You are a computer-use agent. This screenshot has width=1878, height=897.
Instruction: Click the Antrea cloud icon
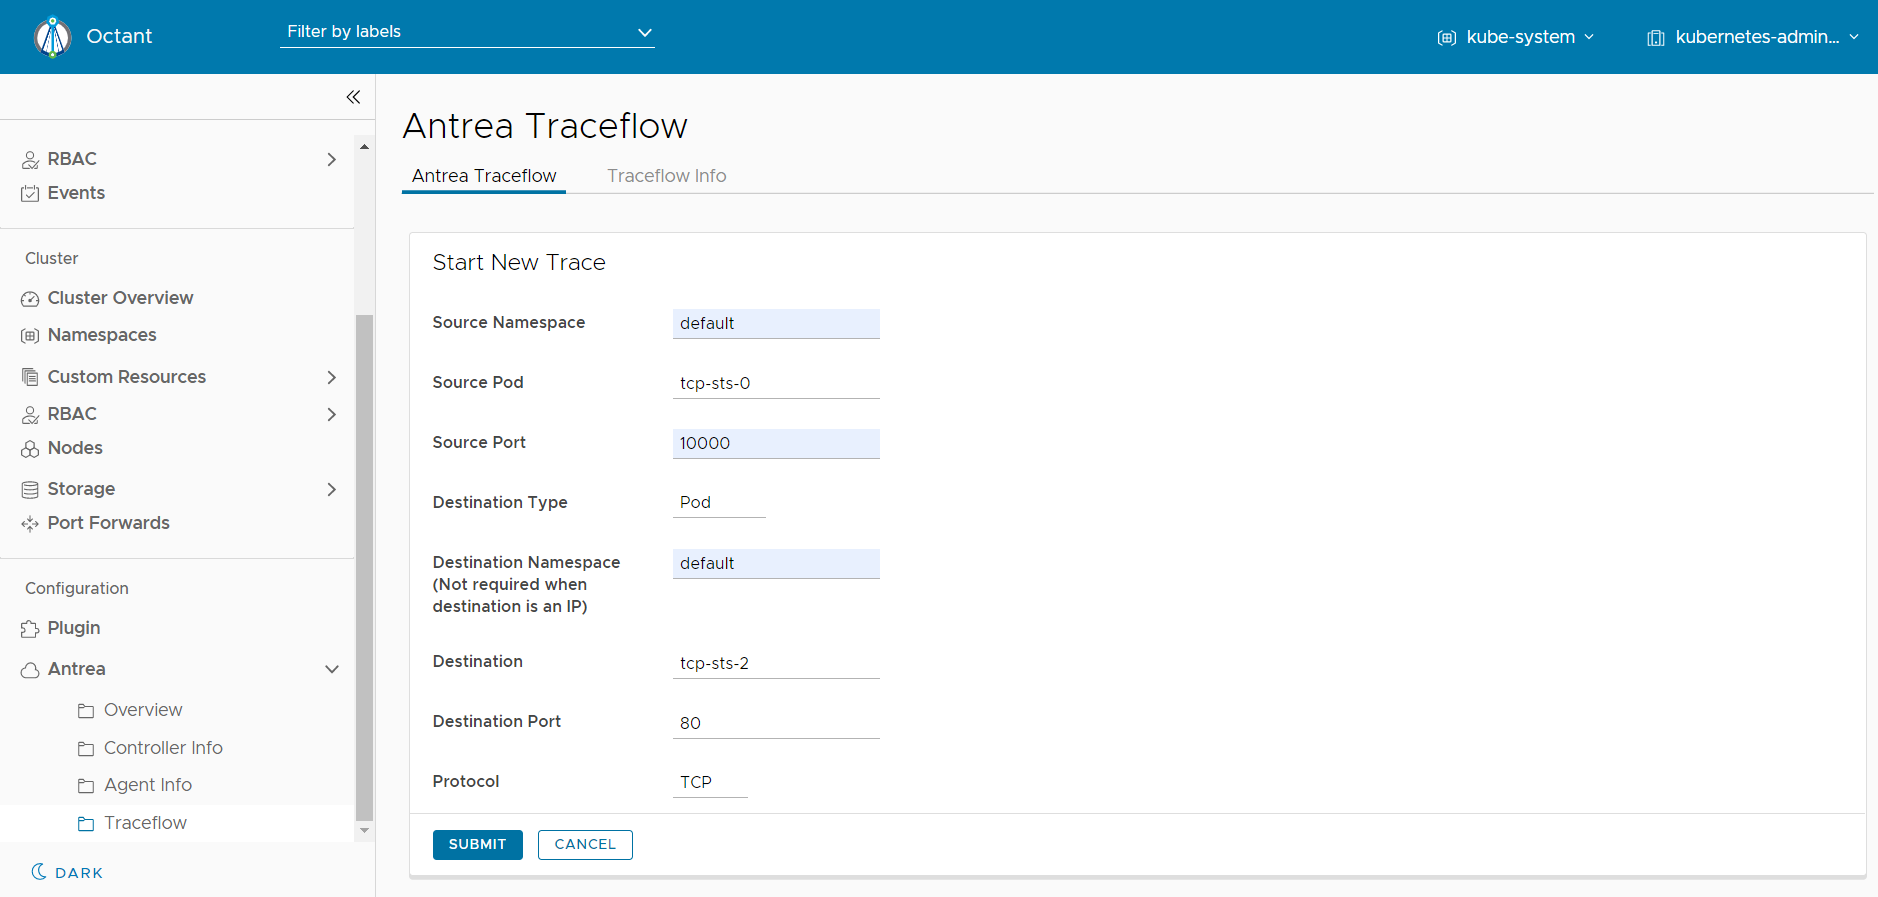tap(30, 669)
